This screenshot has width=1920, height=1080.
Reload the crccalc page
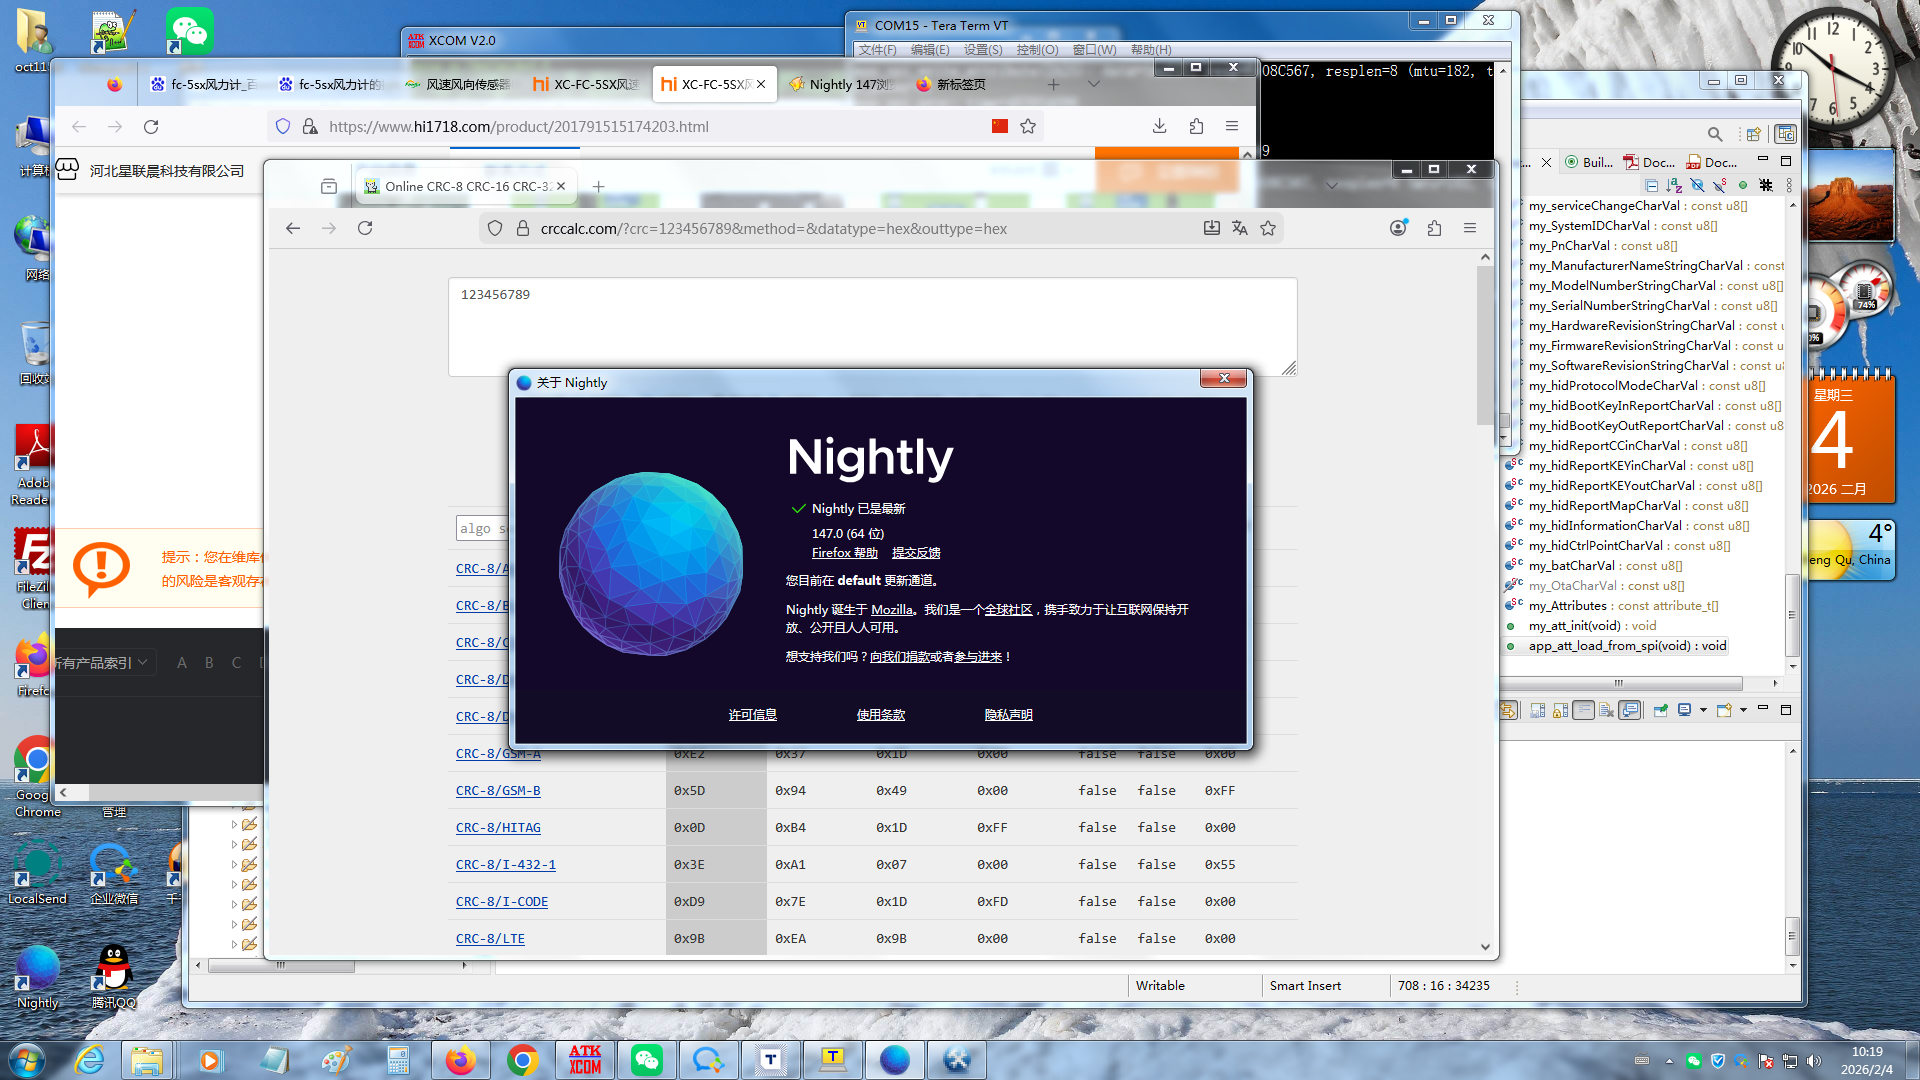click(365, 228)
